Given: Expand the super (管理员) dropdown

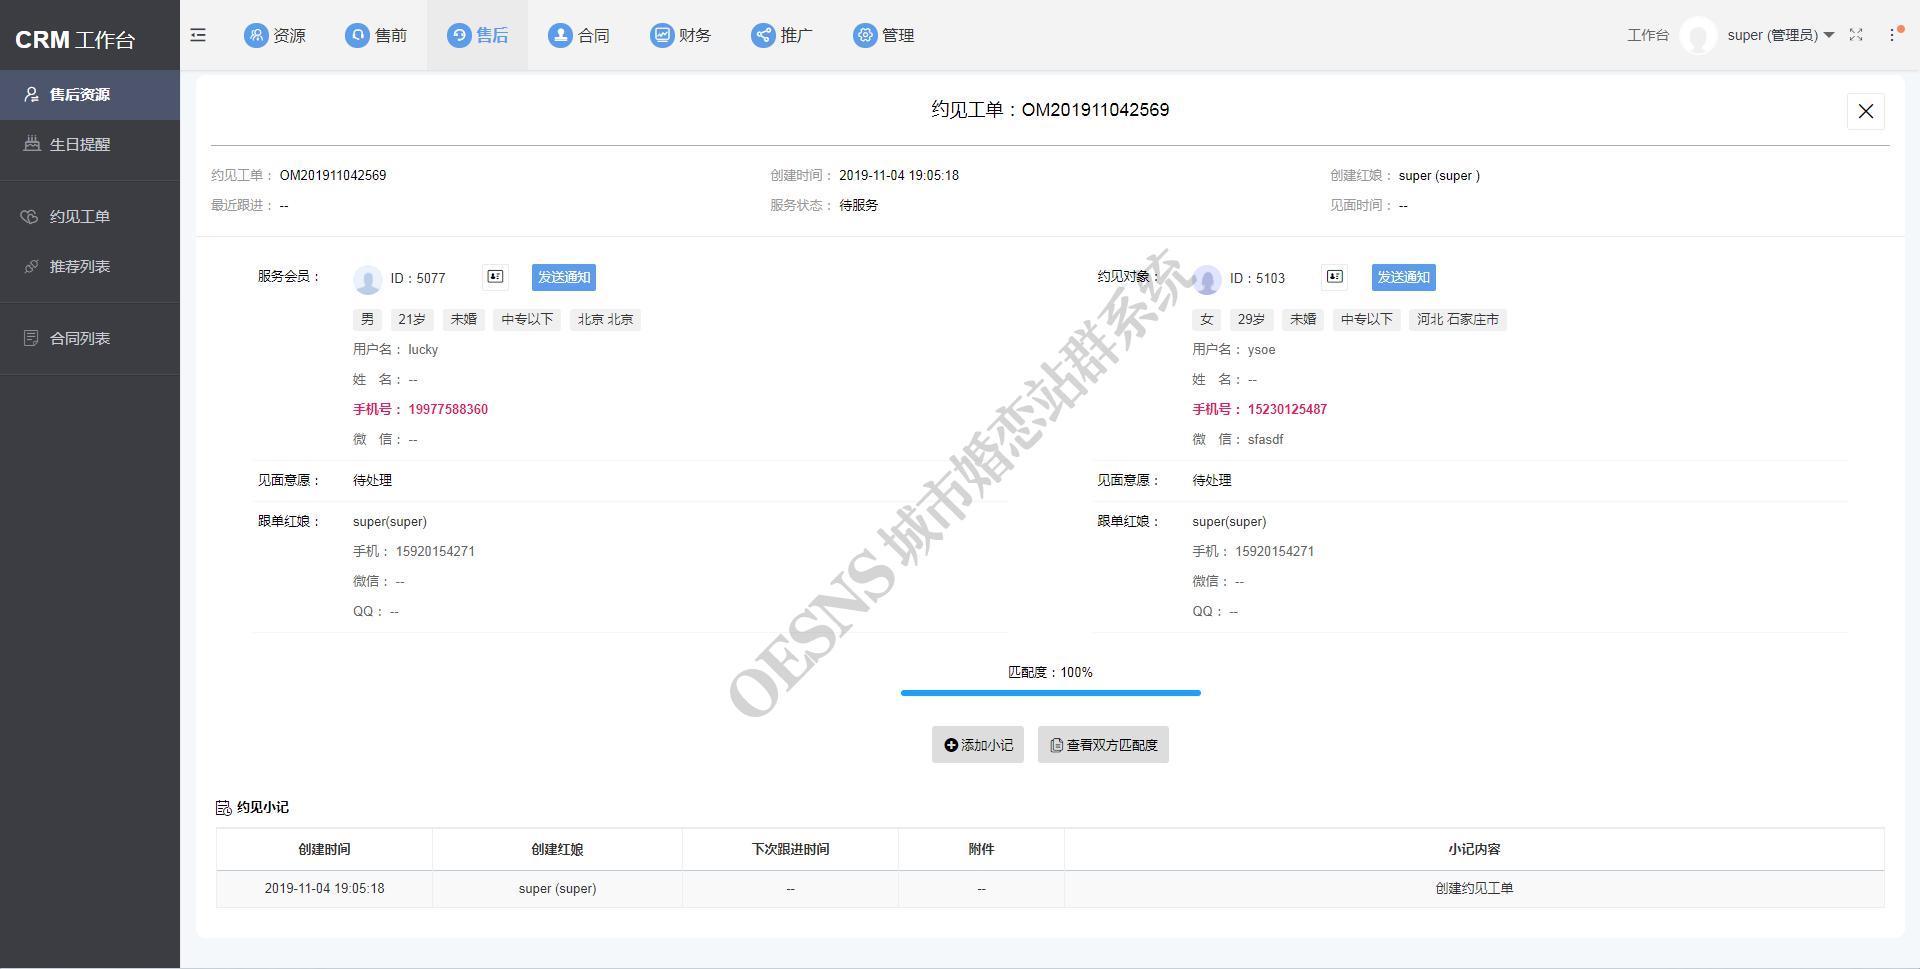Looking at the screenshot, I should click(x=1780, y=35).
